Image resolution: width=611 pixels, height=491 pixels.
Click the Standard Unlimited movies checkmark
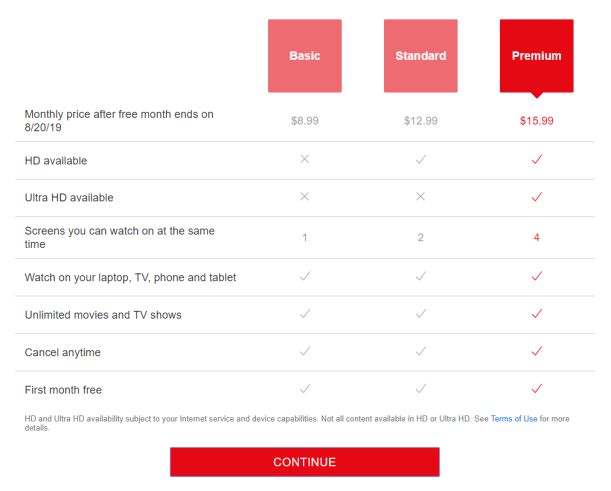point(420,313)
